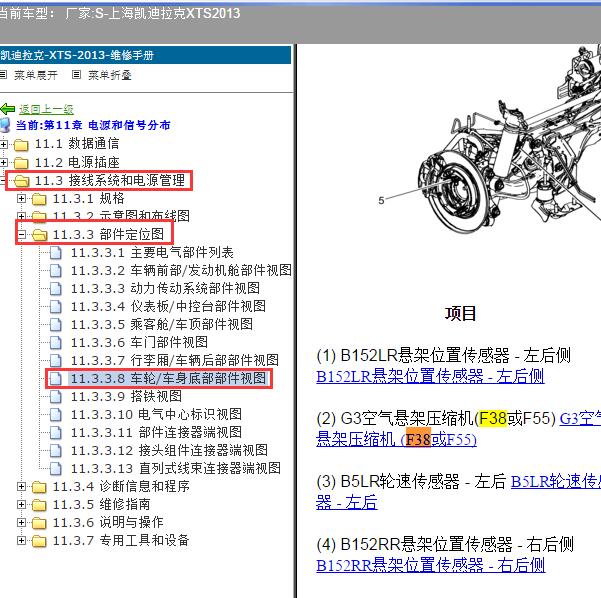
Task: Click page icon of 11.3.3.11 部件连接器端视图
Action: click(x=56, y=433)
